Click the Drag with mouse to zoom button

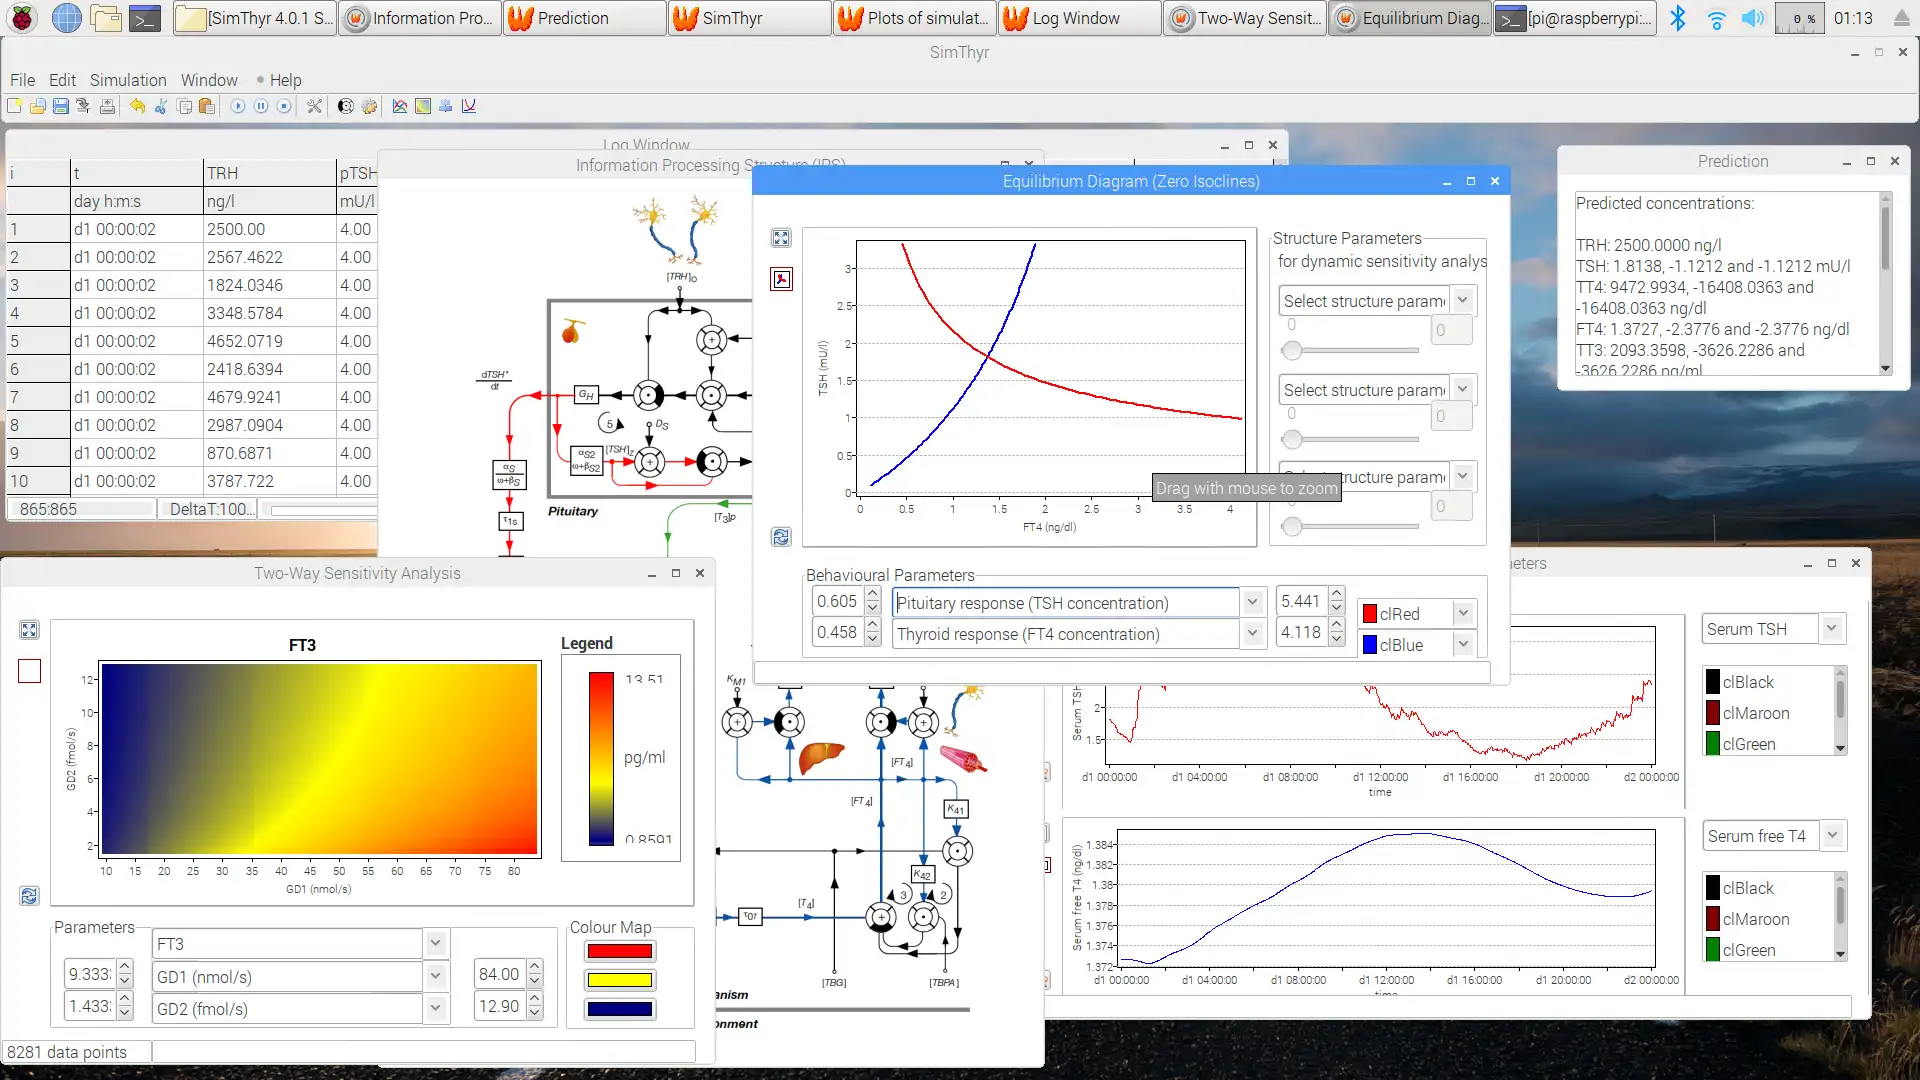(x=1245, y=488)
